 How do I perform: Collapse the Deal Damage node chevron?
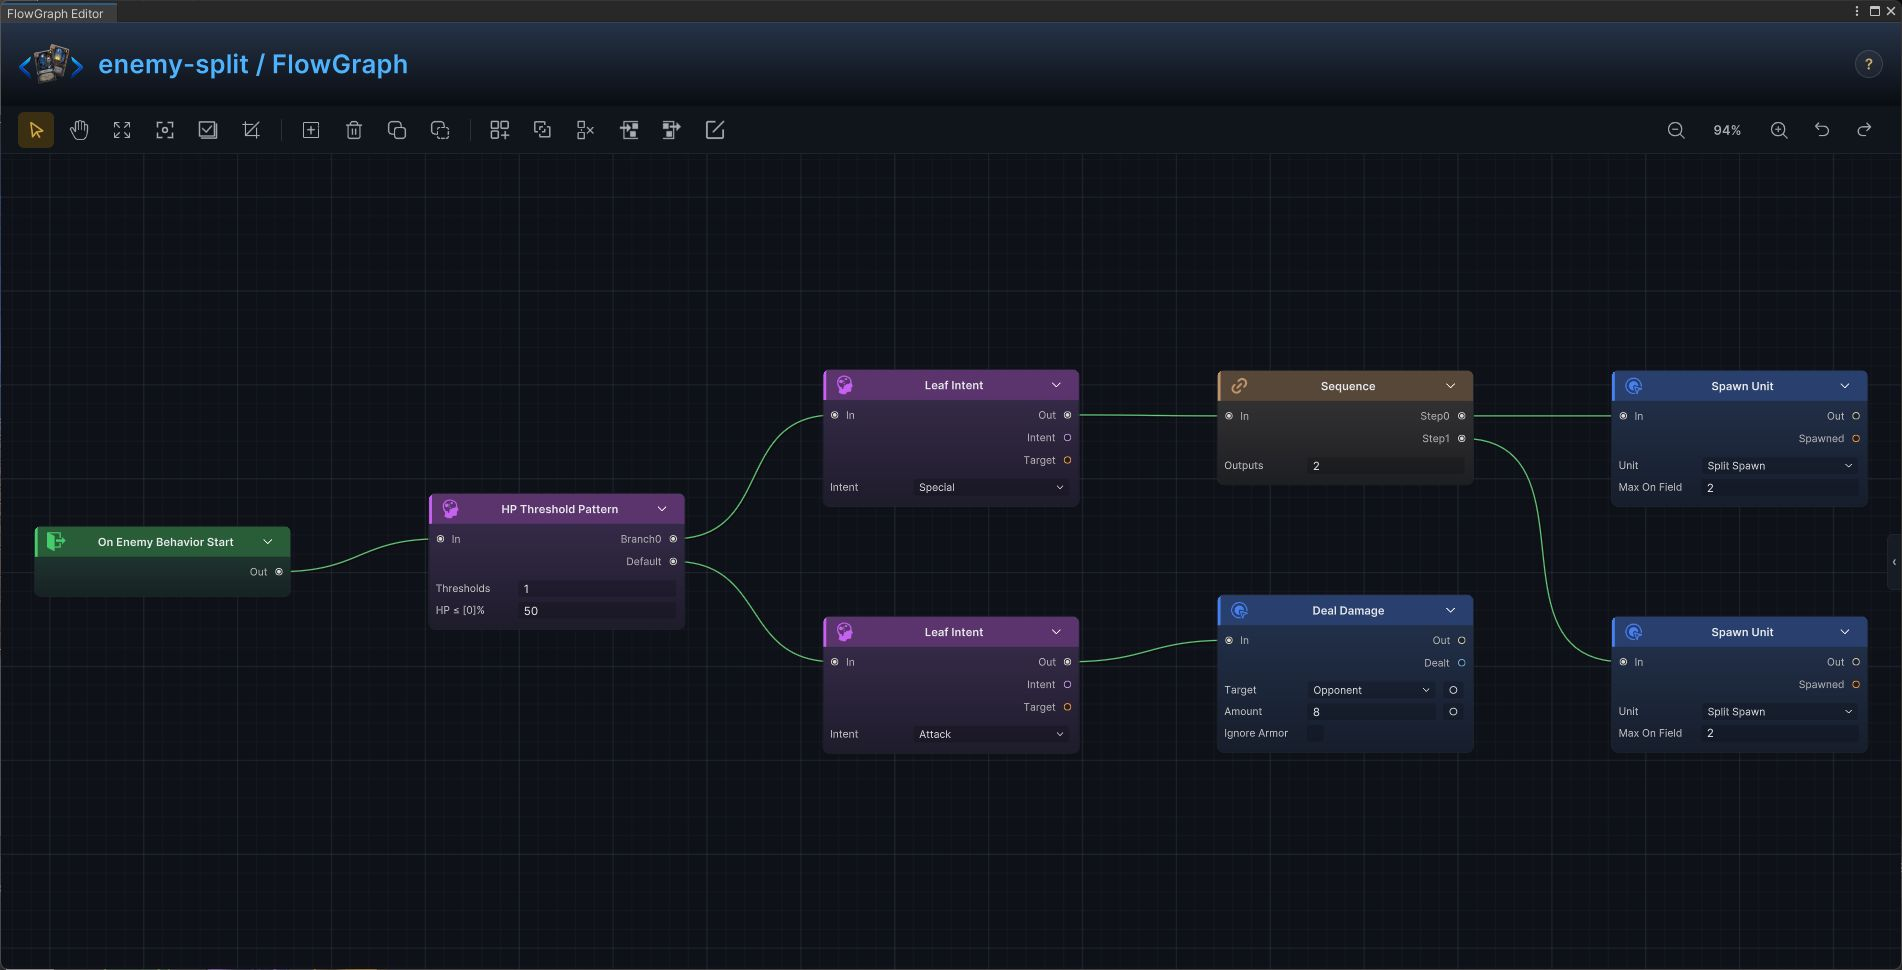(x=1450, y=610)
